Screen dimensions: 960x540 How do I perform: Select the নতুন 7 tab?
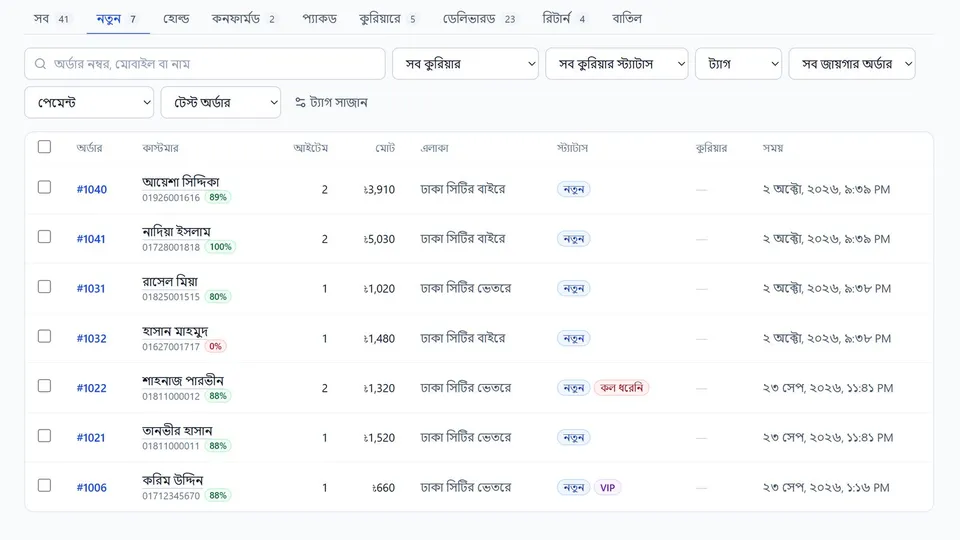pos(117,19)
